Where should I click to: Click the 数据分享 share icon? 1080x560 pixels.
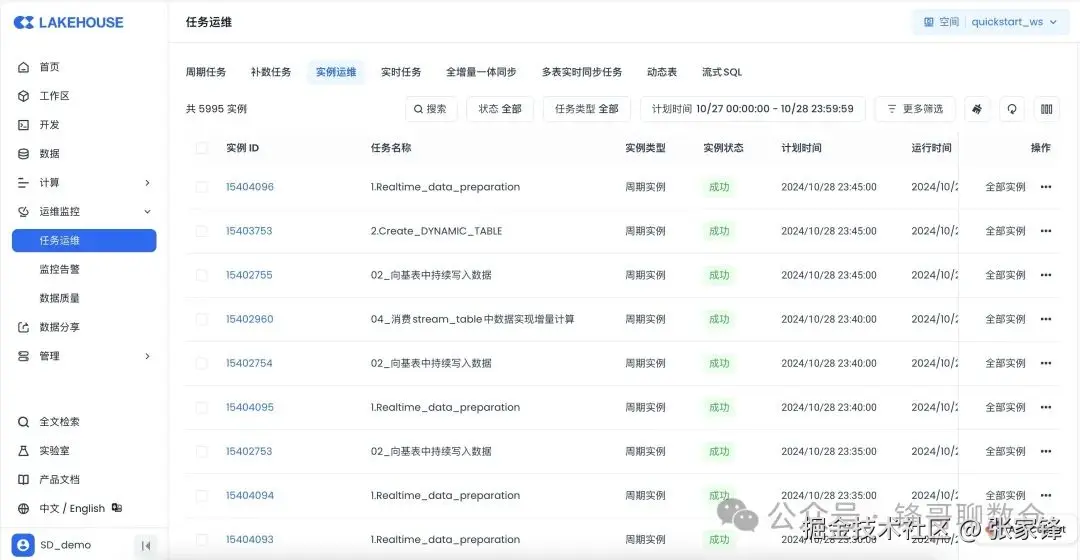tap(23, 327)
